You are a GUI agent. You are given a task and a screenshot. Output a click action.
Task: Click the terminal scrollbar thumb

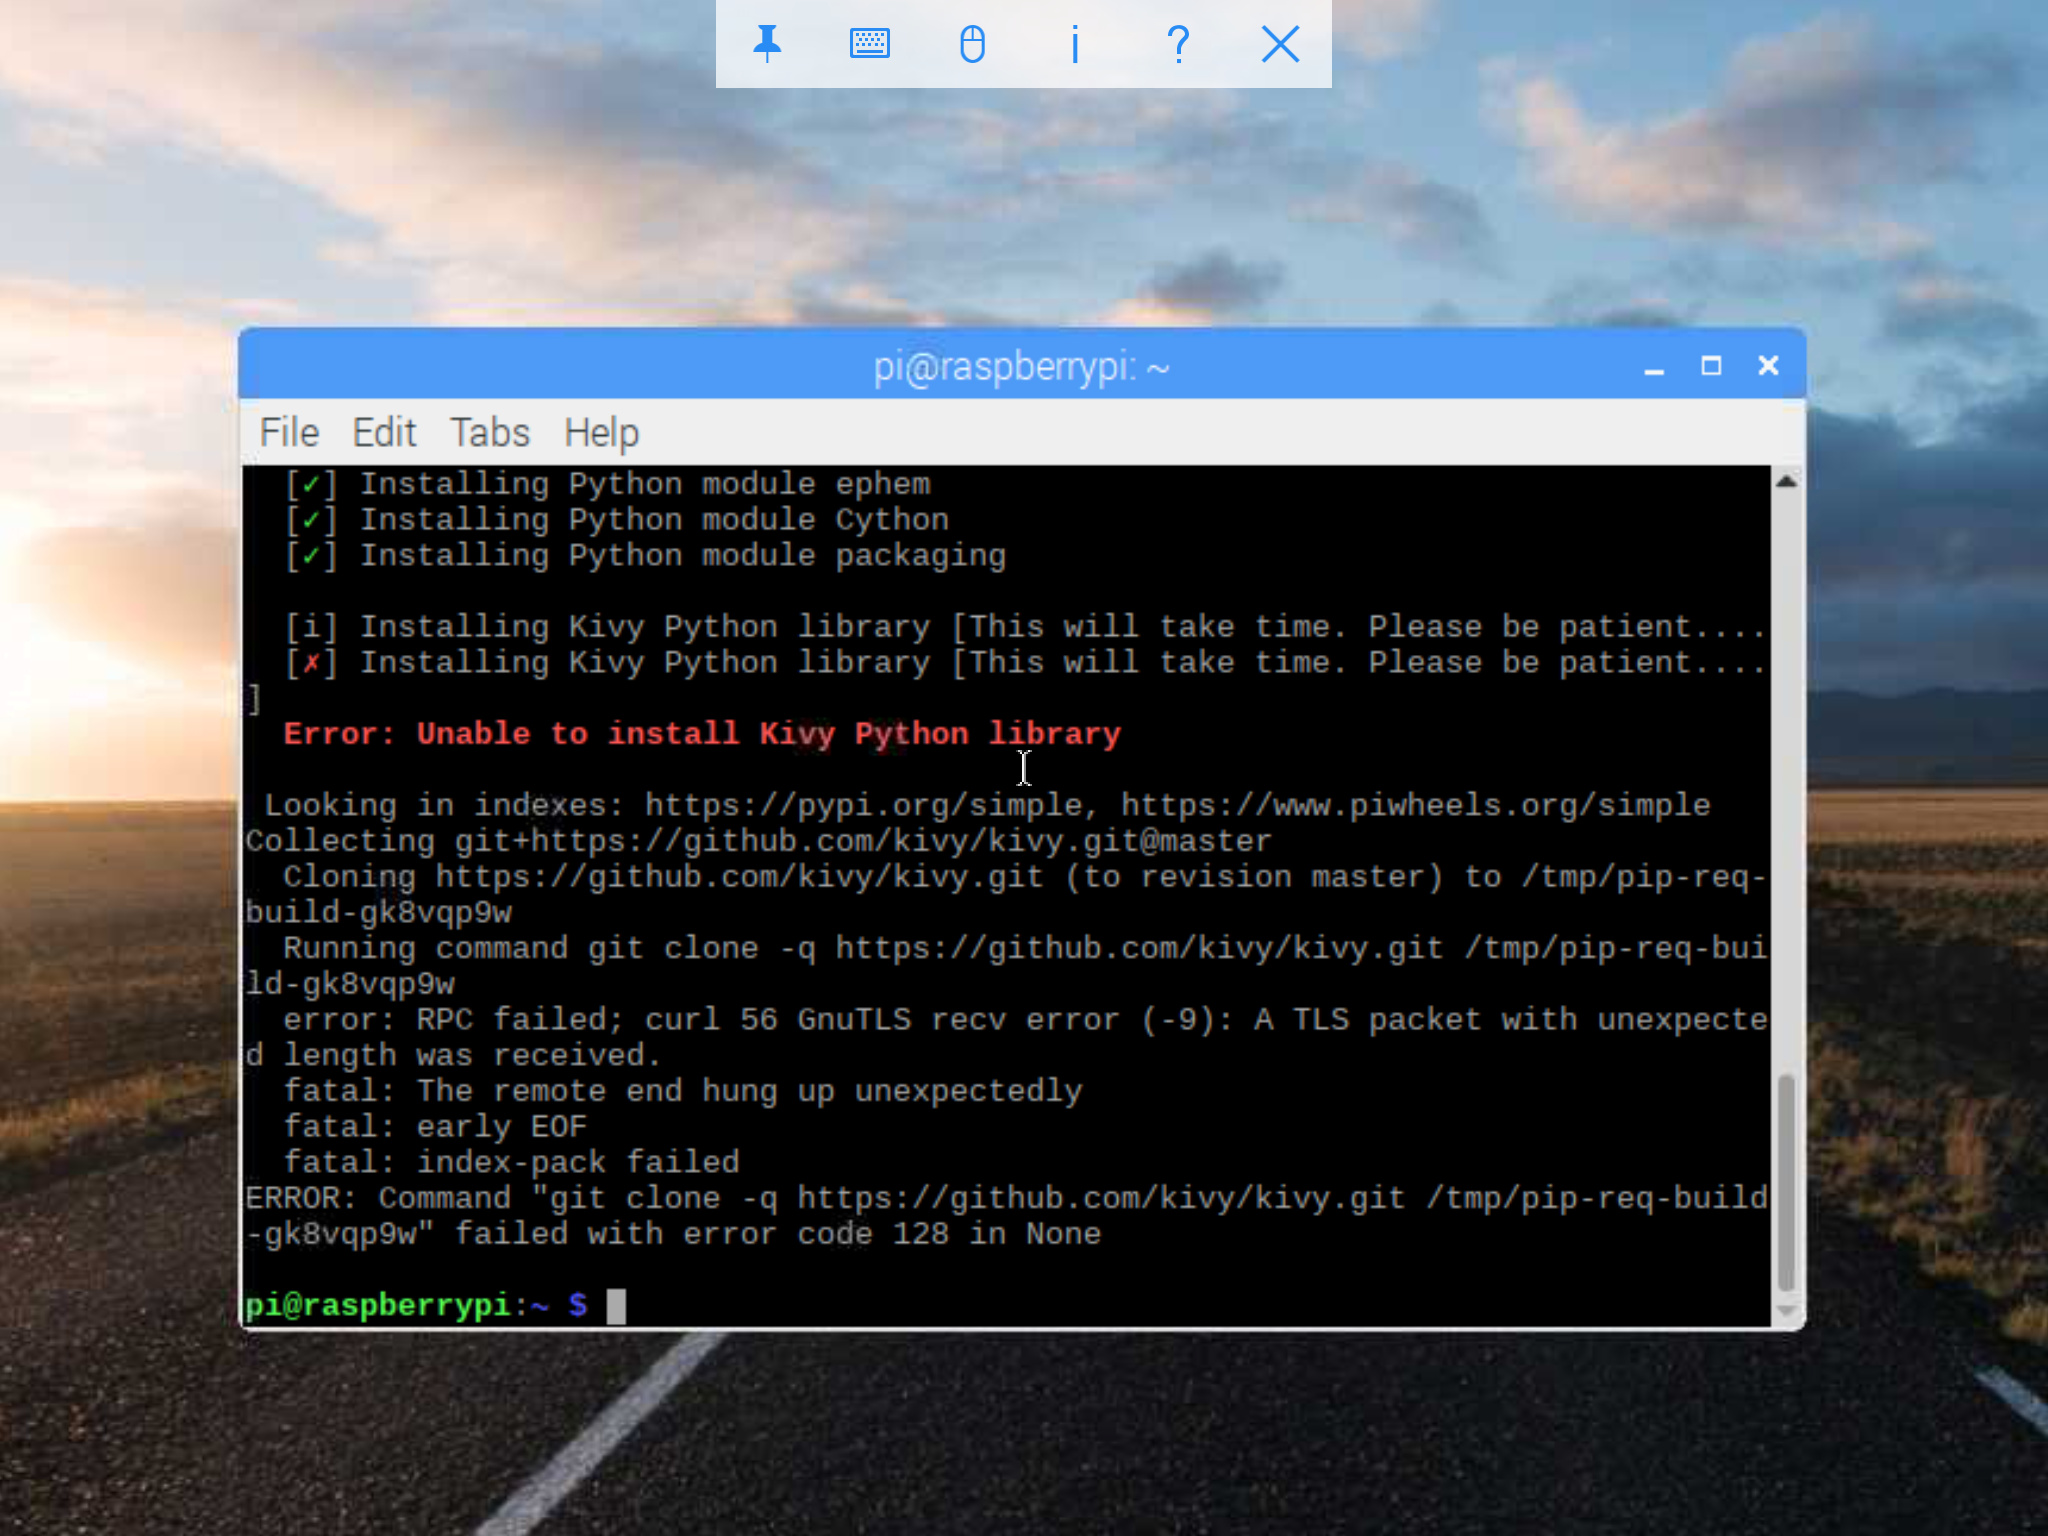[x=1786, y=1182]
